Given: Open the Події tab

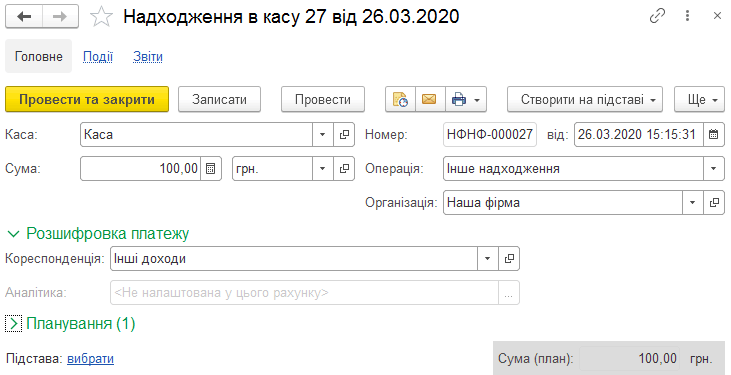Looking at the screenshot, I should coord(98,56).
